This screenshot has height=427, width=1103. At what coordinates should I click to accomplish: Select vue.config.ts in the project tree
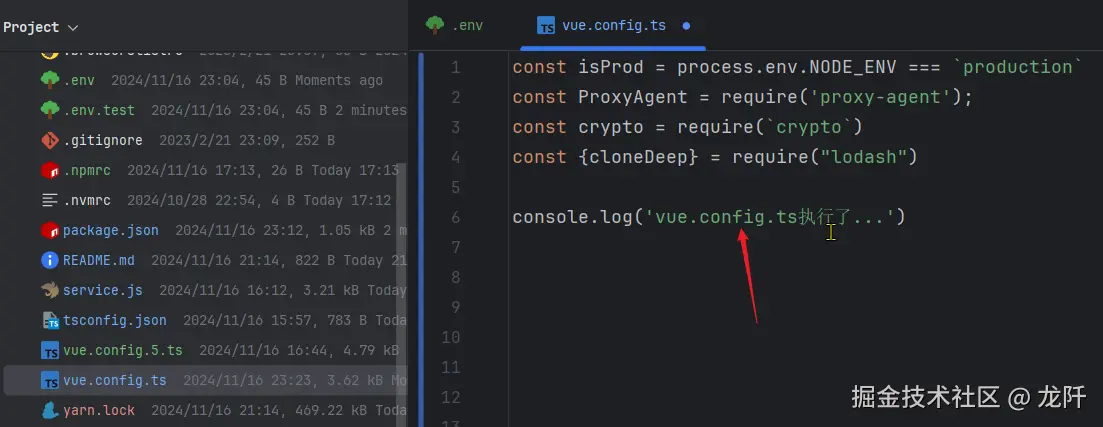114,380
